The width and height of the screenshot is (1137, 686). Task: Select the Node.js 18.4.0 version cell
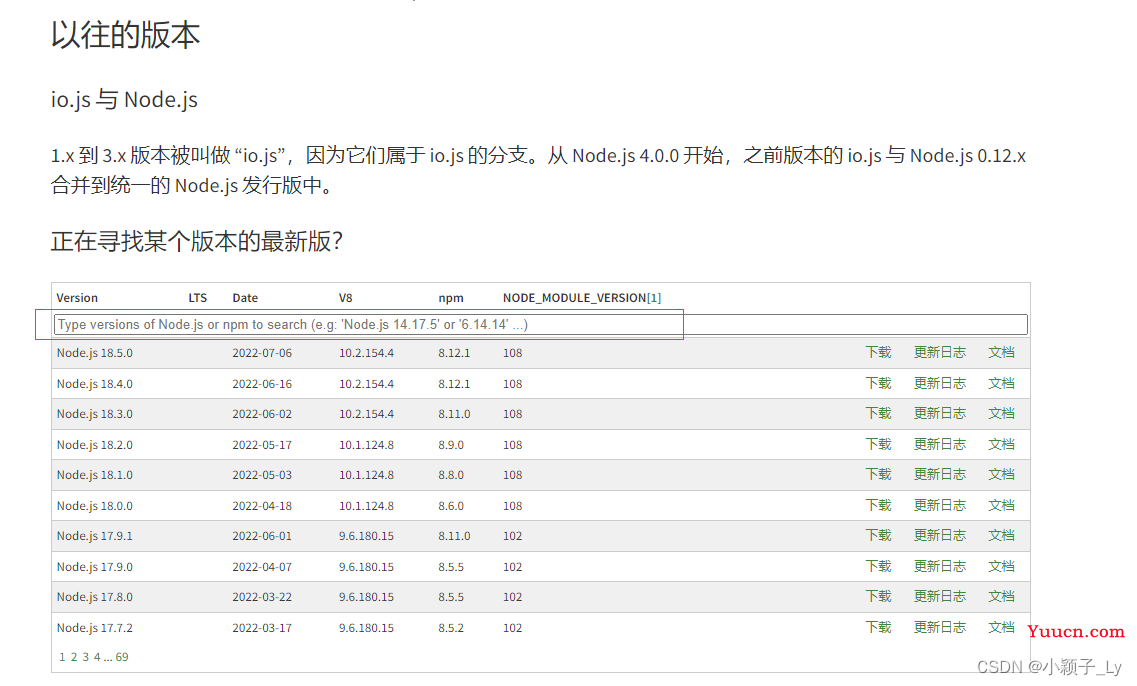[95, 384]
